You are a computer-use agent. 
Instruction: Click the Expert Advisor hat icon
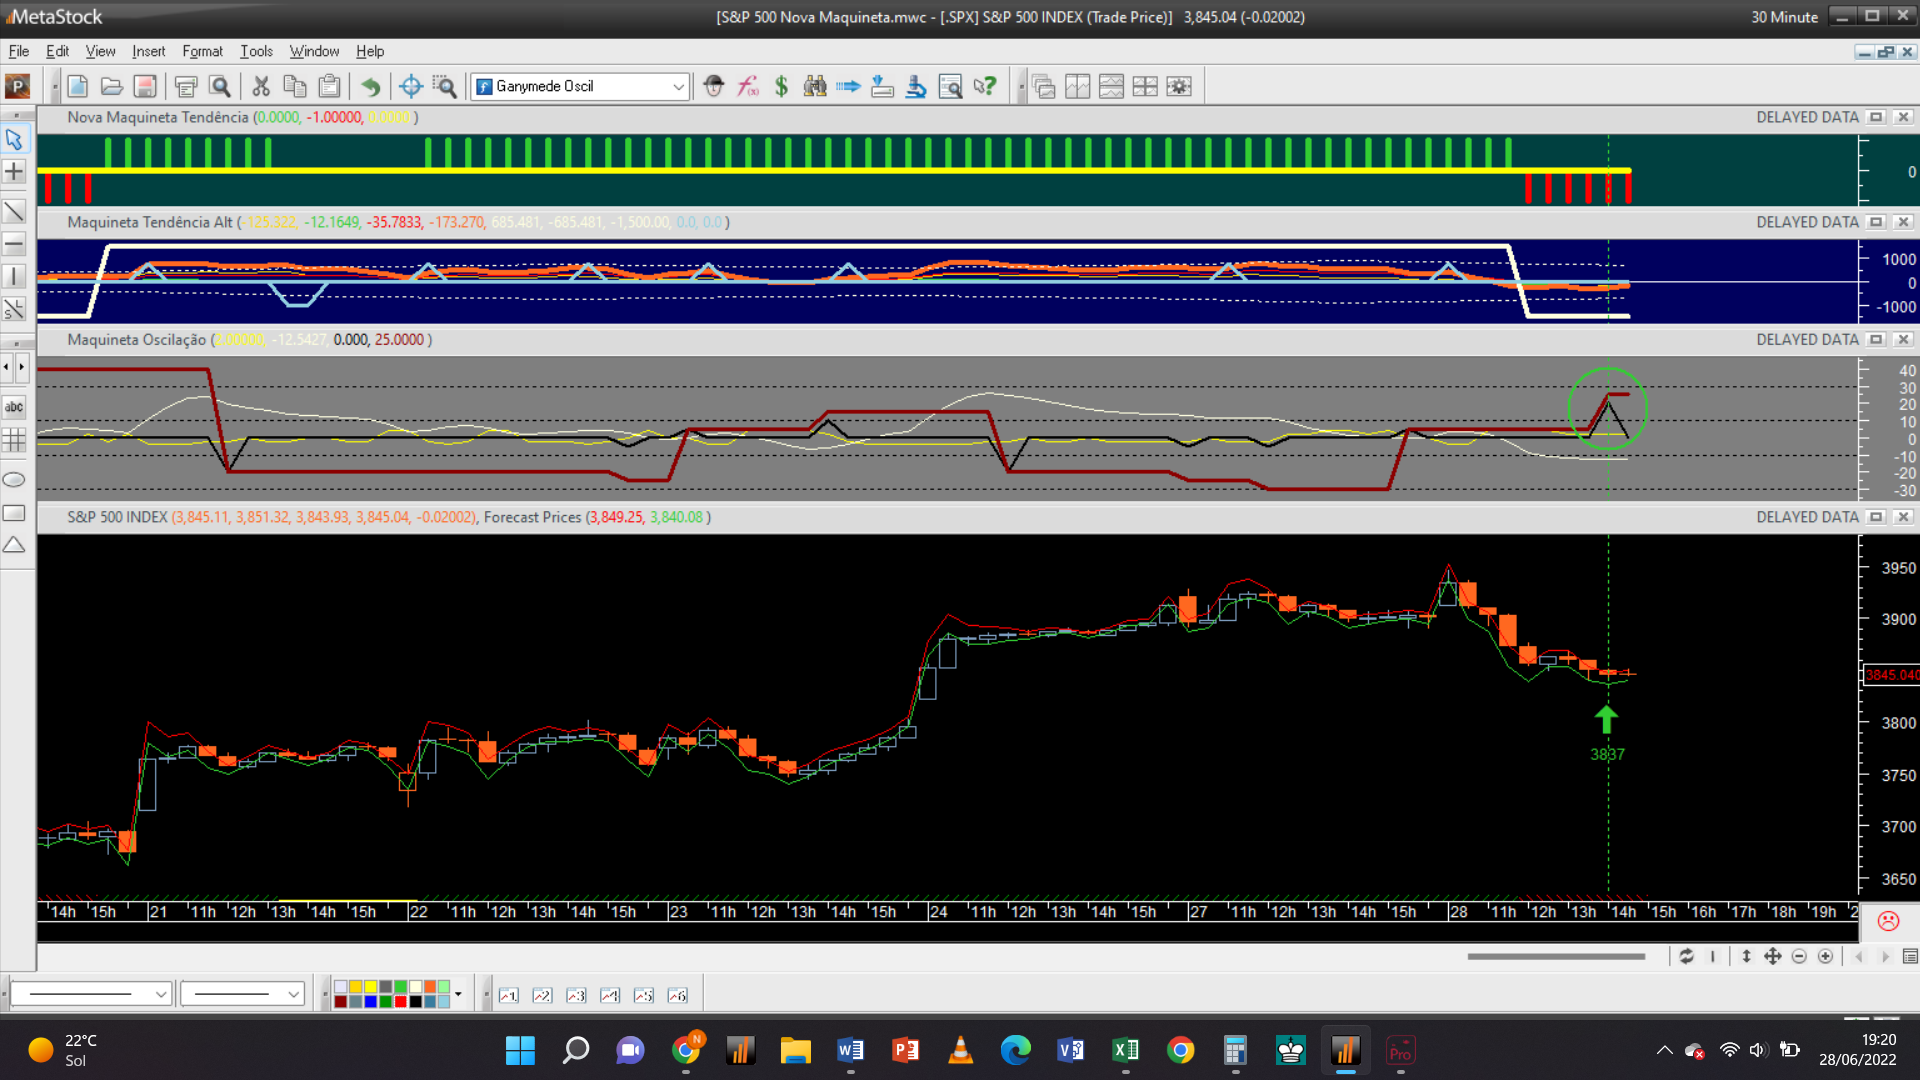click(713, 87)
